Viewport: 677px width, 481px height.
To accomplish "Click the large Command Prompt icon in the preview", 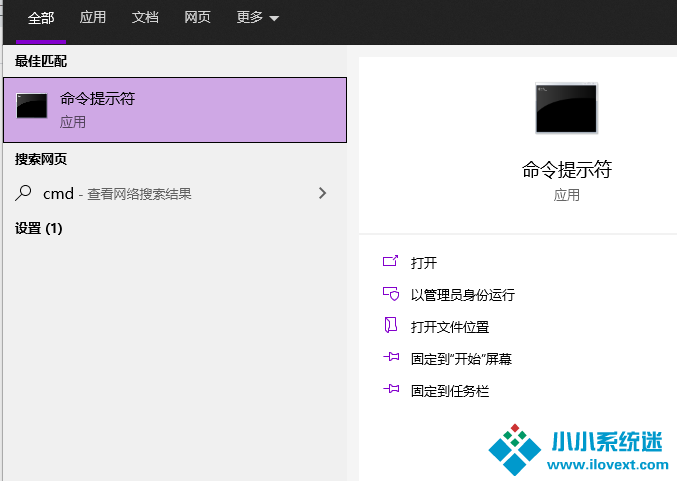I will pyautogui.click(x=566, y=108).
